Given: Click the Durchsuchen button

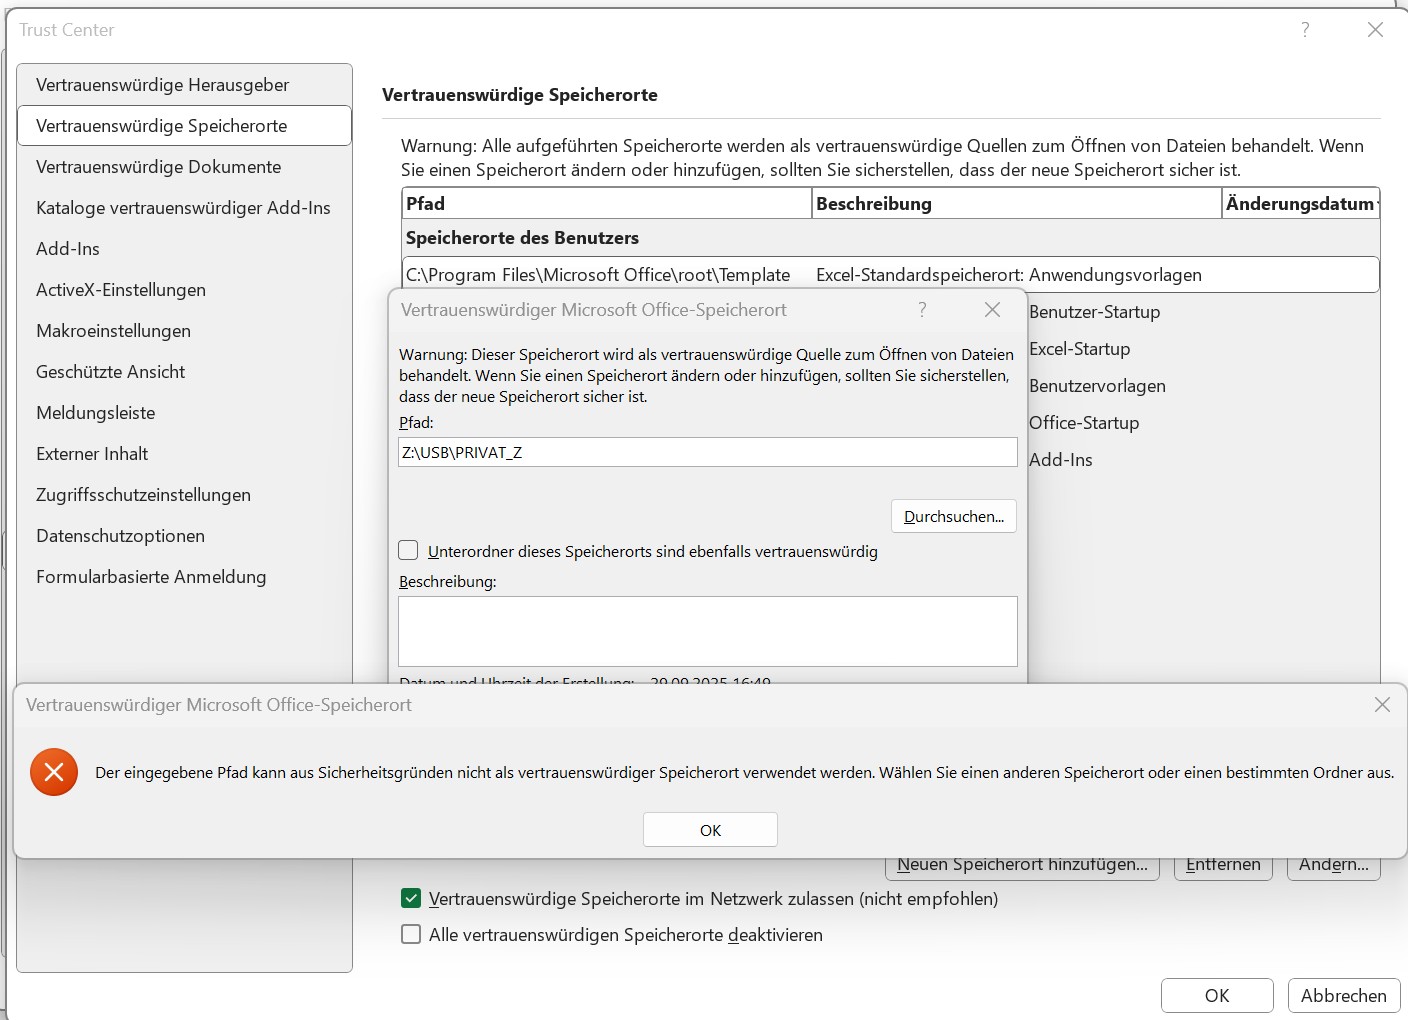Looking at the screenshot, I should click(954, 516).
